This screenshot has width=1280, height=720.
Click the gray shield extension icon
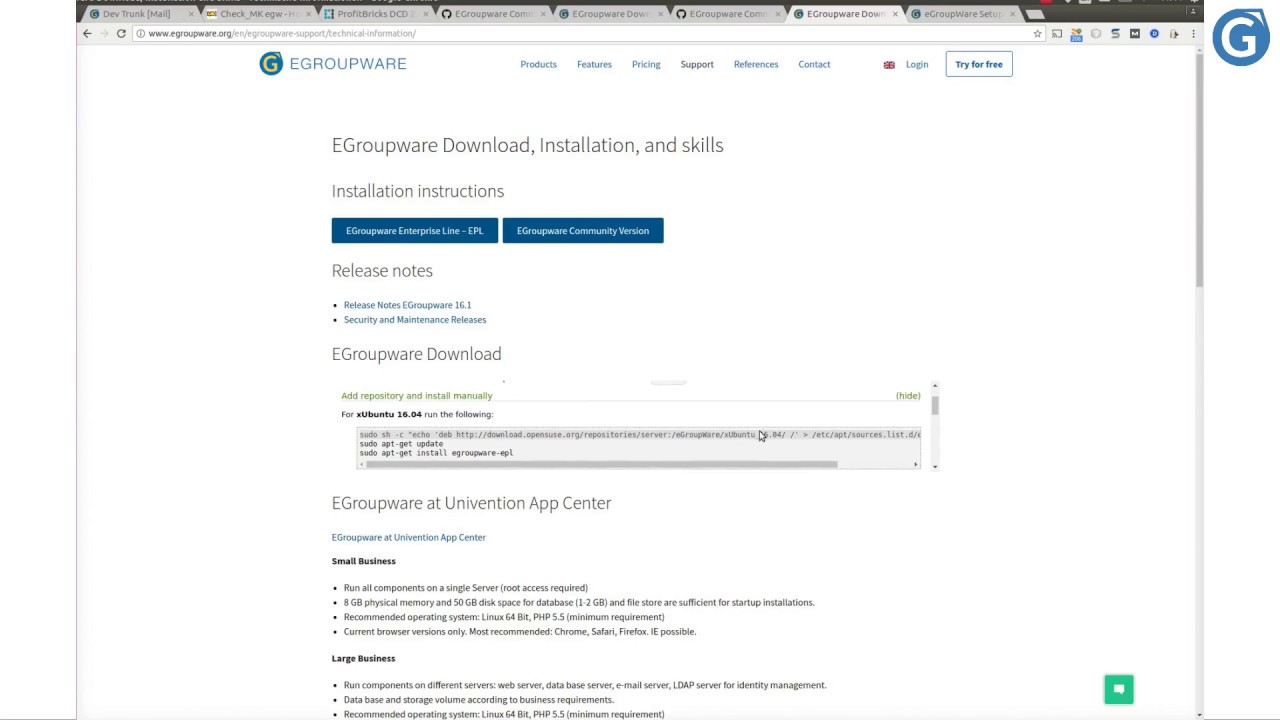(1096, 34)
